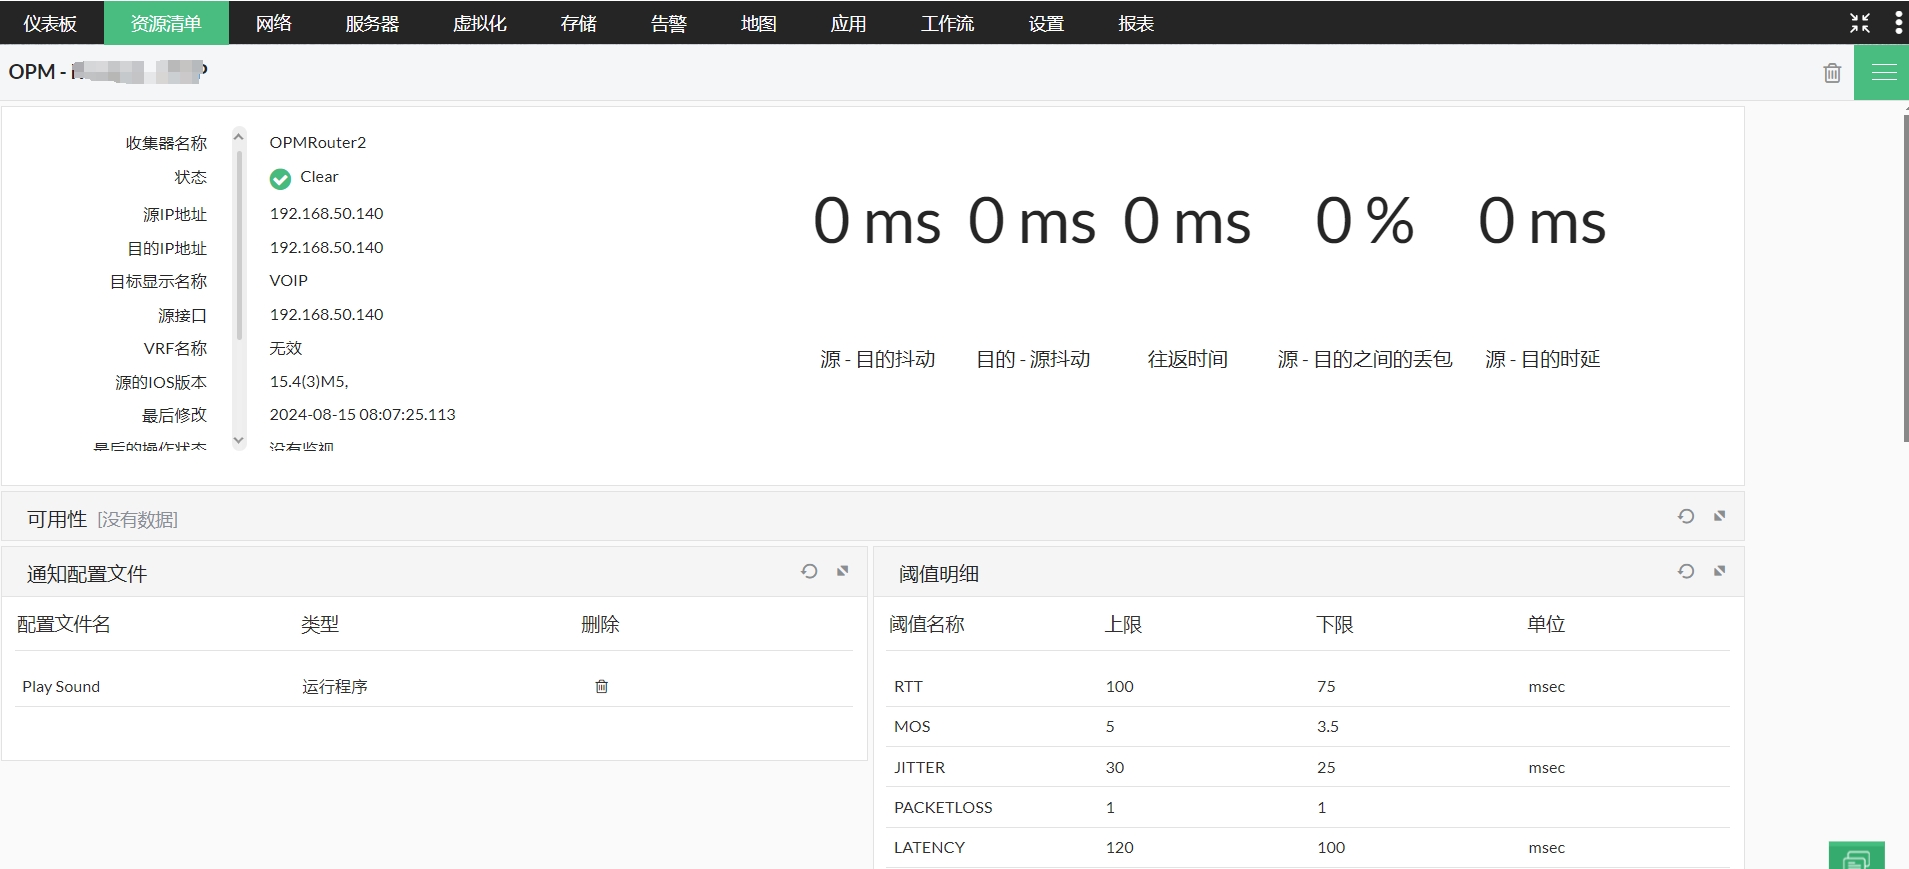Click the 往返时间 metric label
The height and width of the screenshot is (869, 1909).
tap(1188, 359)
